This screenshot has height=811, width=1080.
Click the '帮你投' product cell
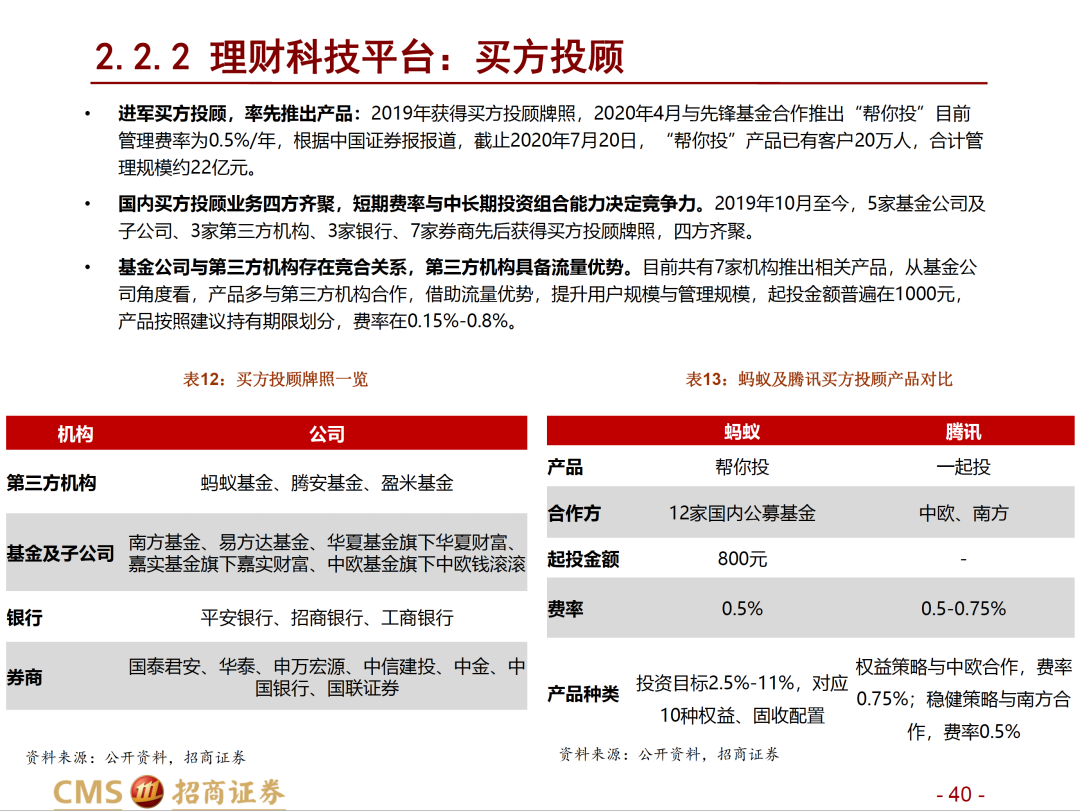[742, 467]
